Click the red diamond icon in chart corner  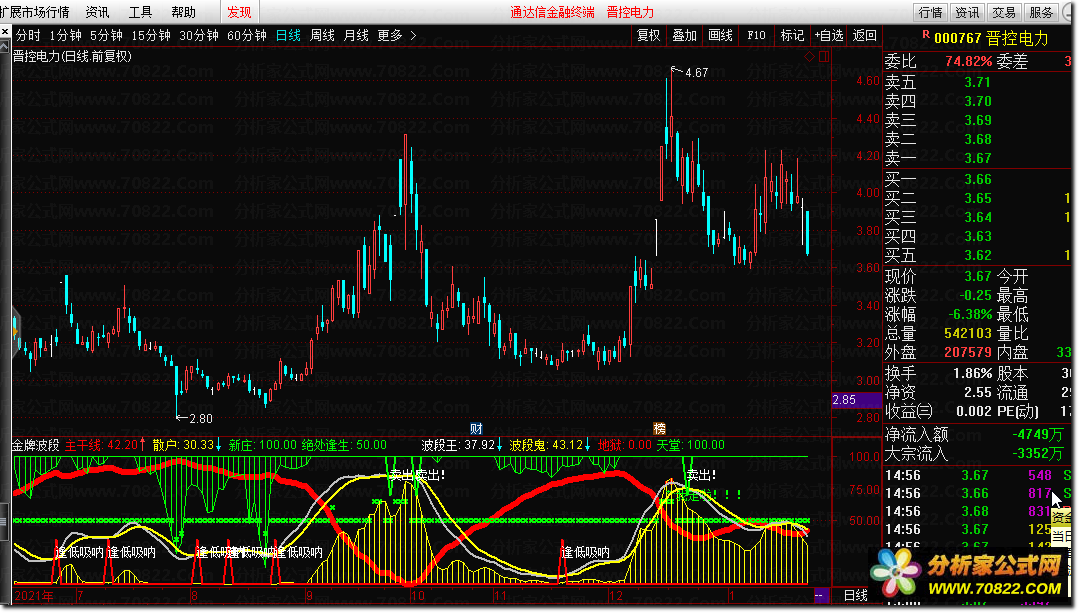[809, 56]
